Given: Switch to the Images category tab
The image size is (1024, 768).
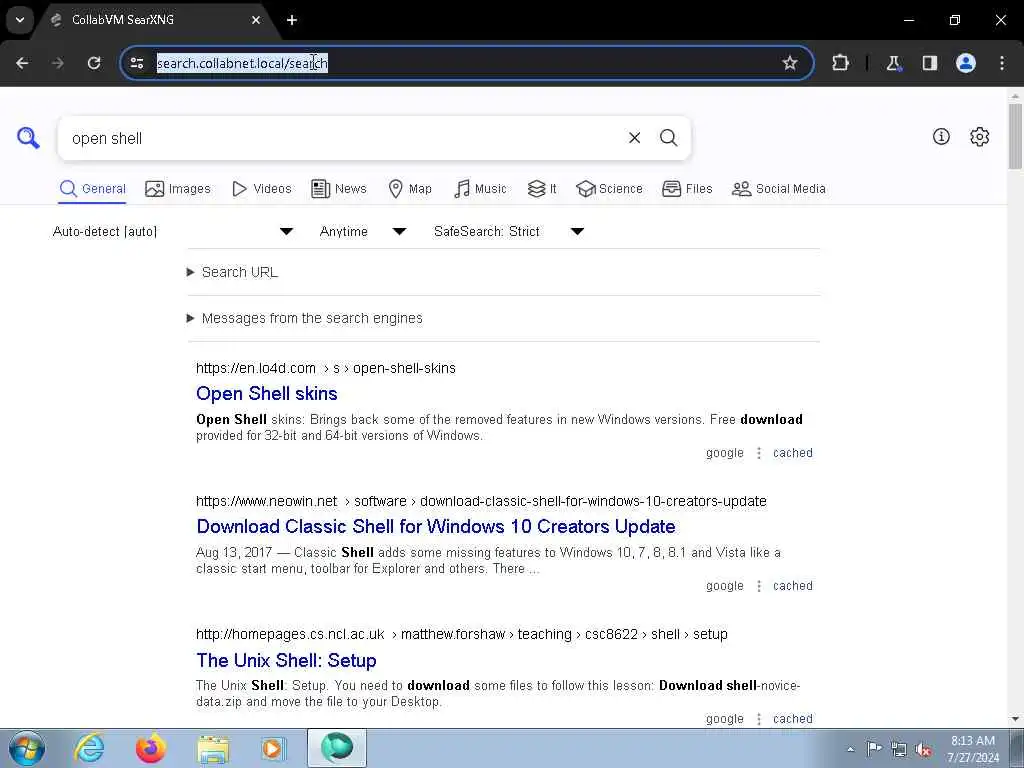Looking at the screenshot, I should pos(178,189).
